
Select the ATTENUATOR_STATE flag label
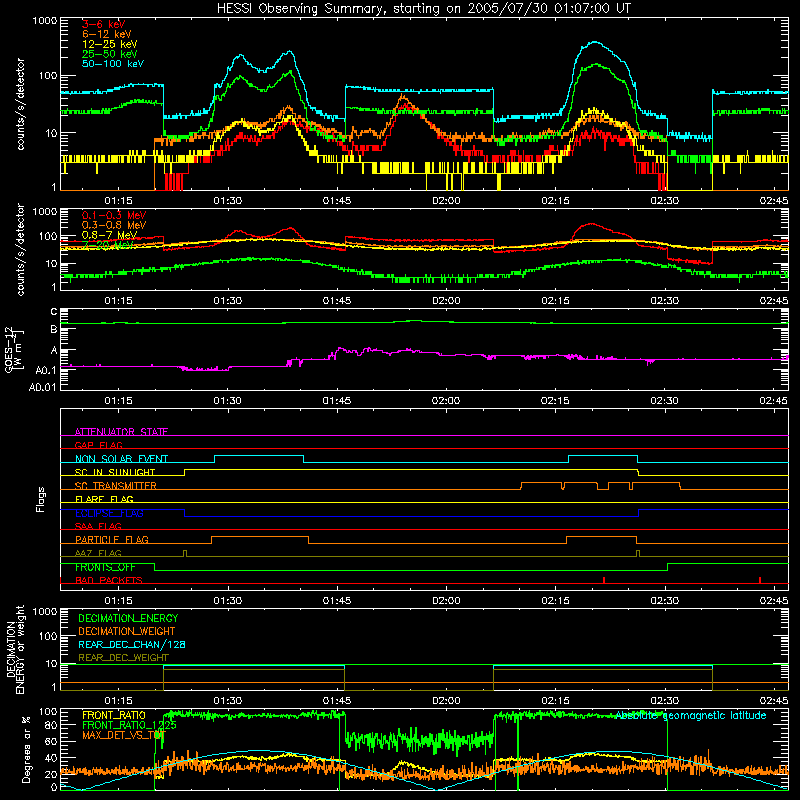[121, 432]
